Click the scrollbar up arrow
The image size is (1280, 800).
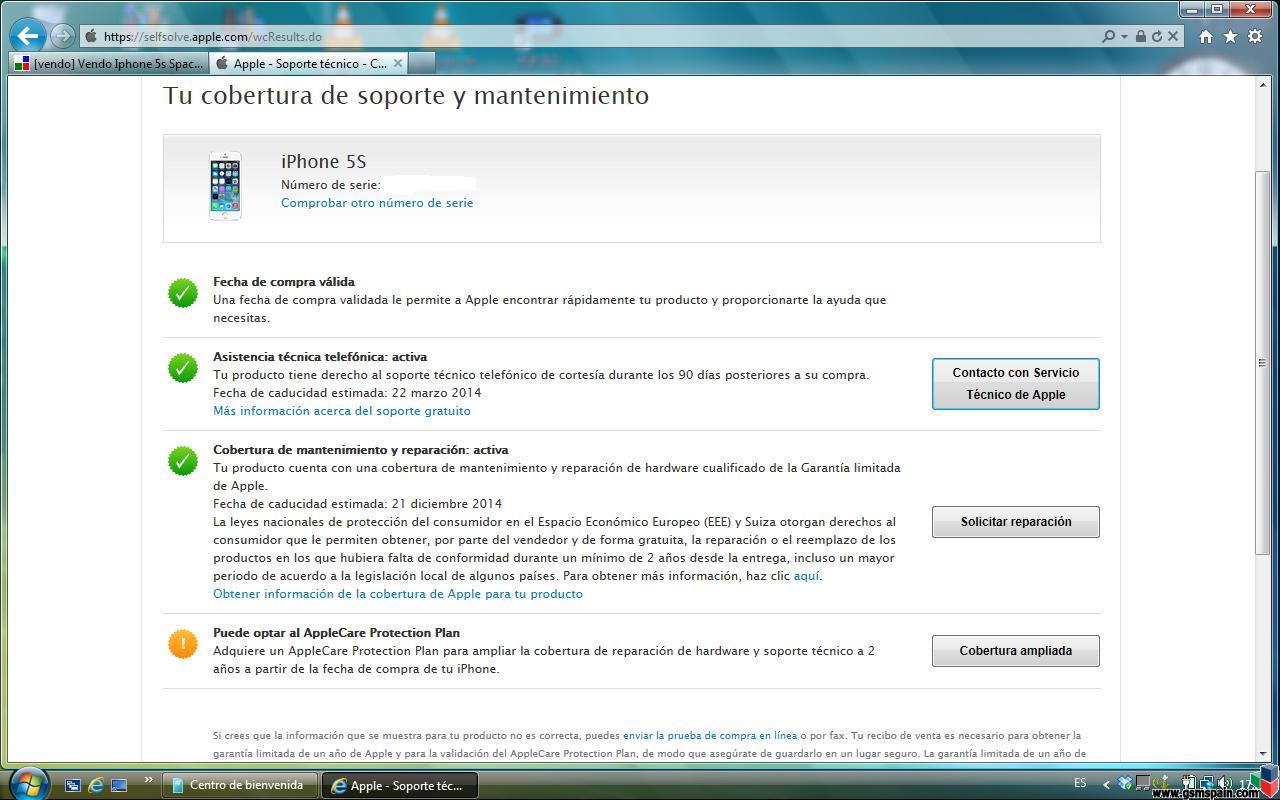[x=1262, y=87]
